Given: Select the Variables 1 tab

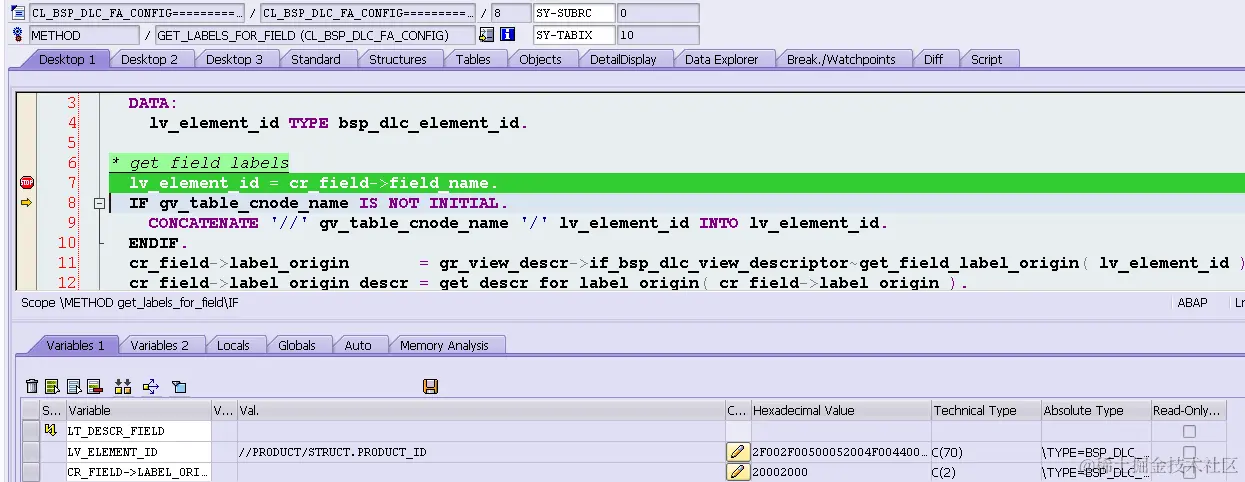Looking at the screenshot, I should click(x=75, y=345).
